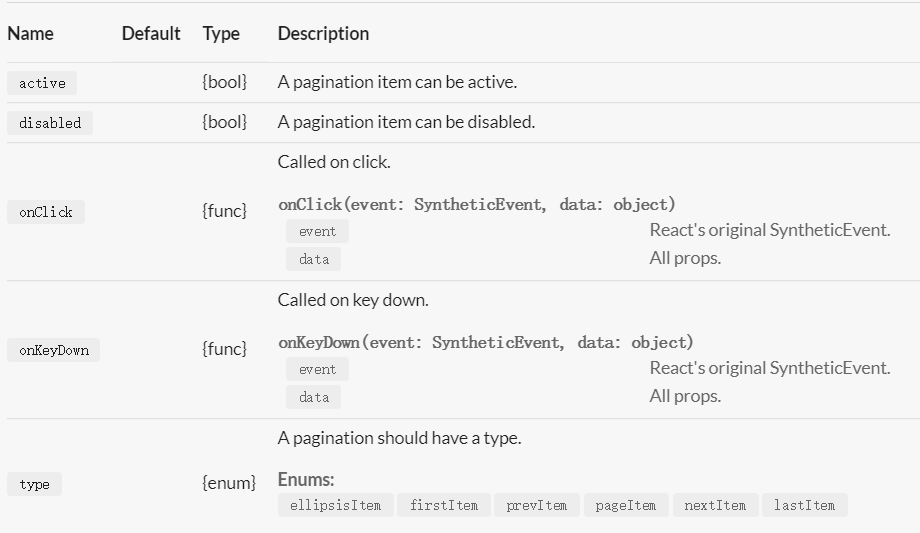
Task: Select the pageItem enum value
Action: click(626, 505)
